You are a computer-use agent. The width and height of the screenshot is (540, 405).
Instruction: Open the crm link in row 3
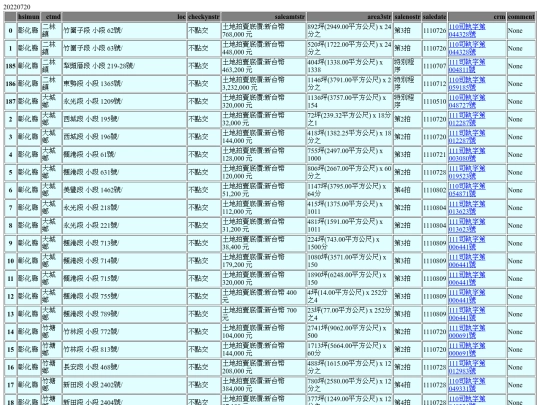pyautogui.click(x=467, y=137)
